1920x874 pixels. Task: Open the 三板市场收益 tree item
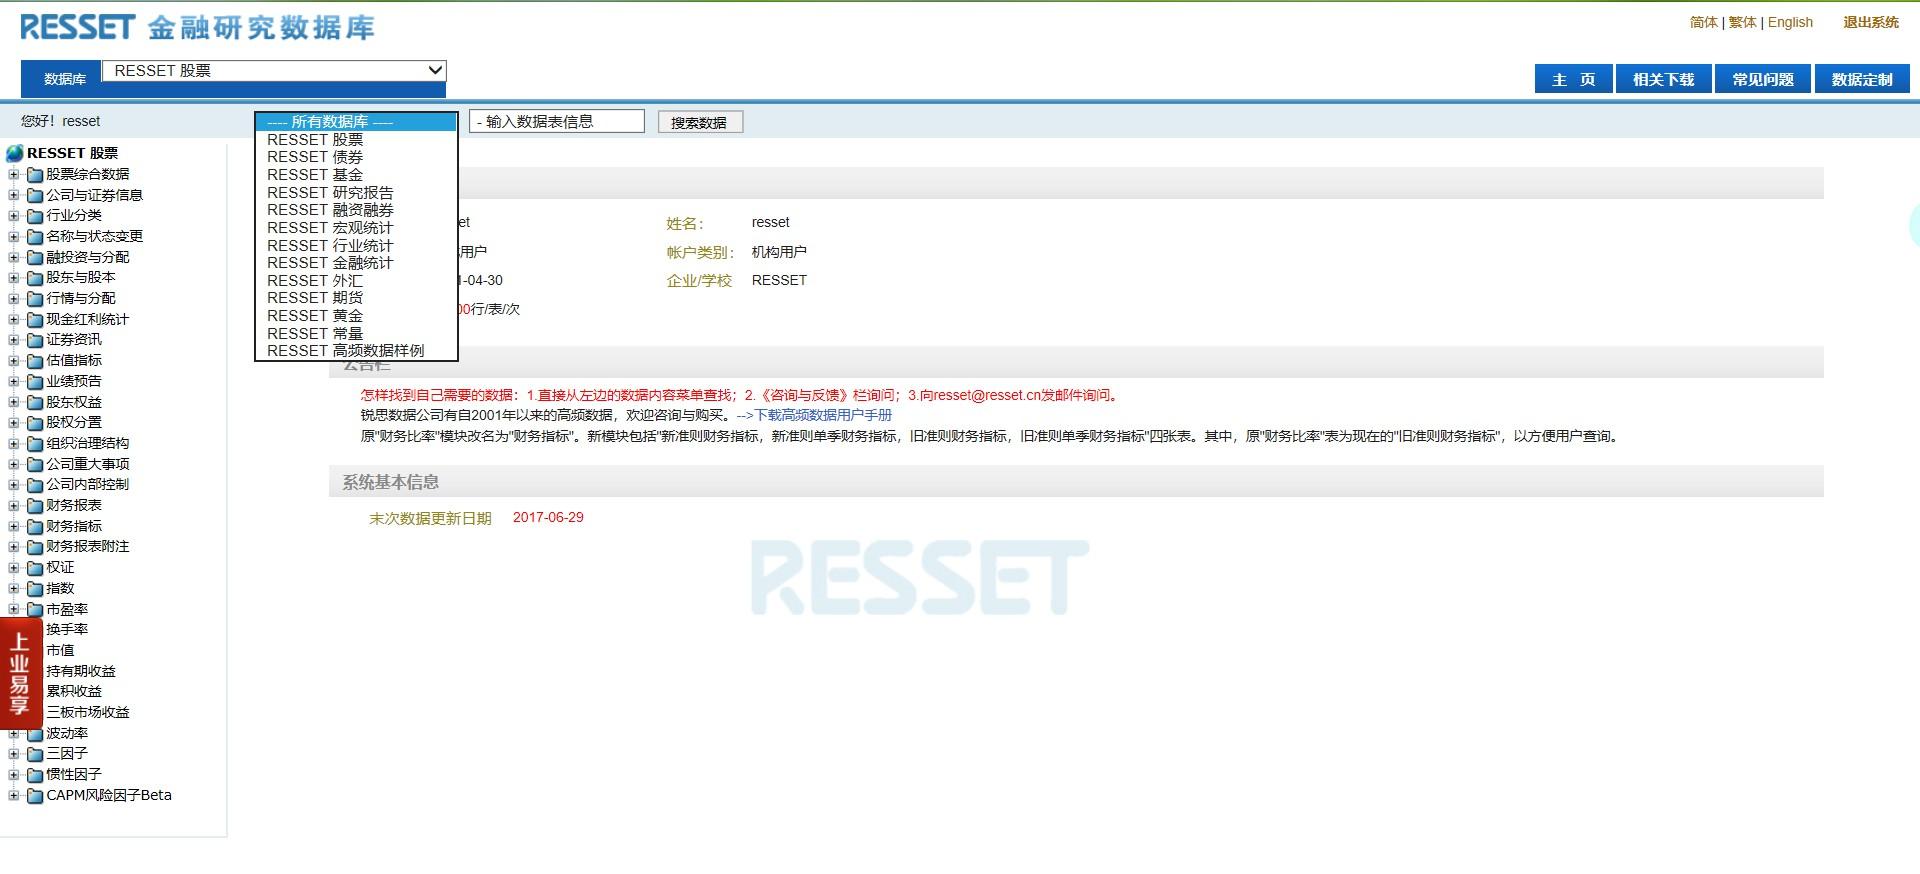[88, 712]
